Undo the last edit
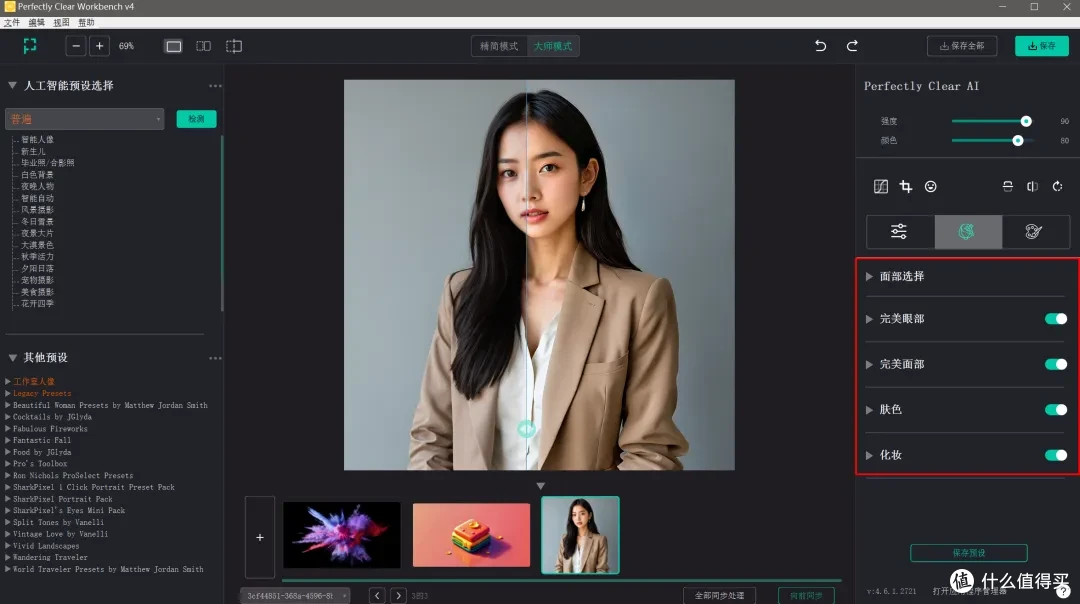1080x604 pixels. coord(820,46)
